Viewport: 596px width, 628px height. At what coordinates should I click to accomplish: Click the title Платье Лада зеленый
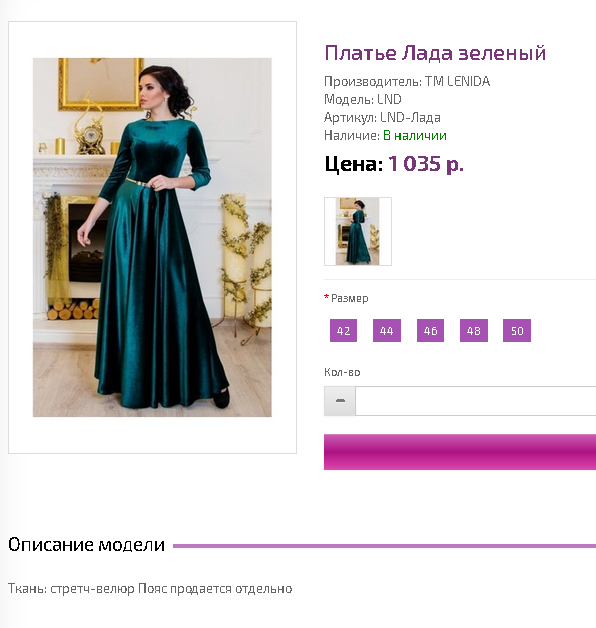pos(435,53)
